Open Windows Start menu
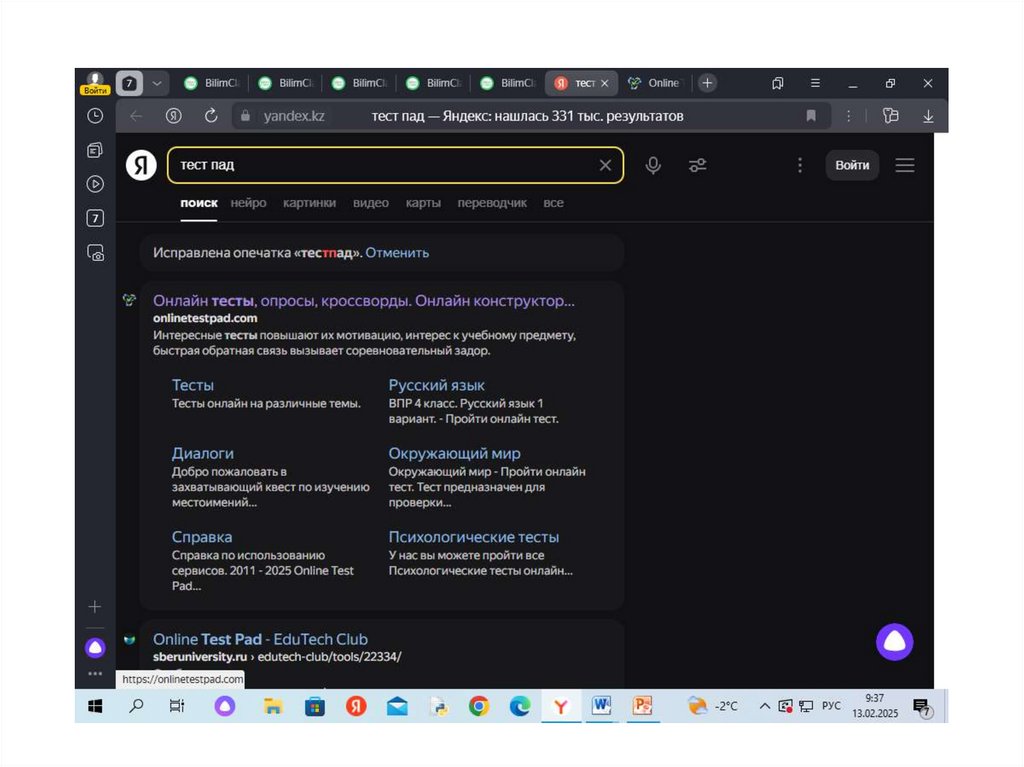Viewport: 1024px width, 767px height. (95, 706)
